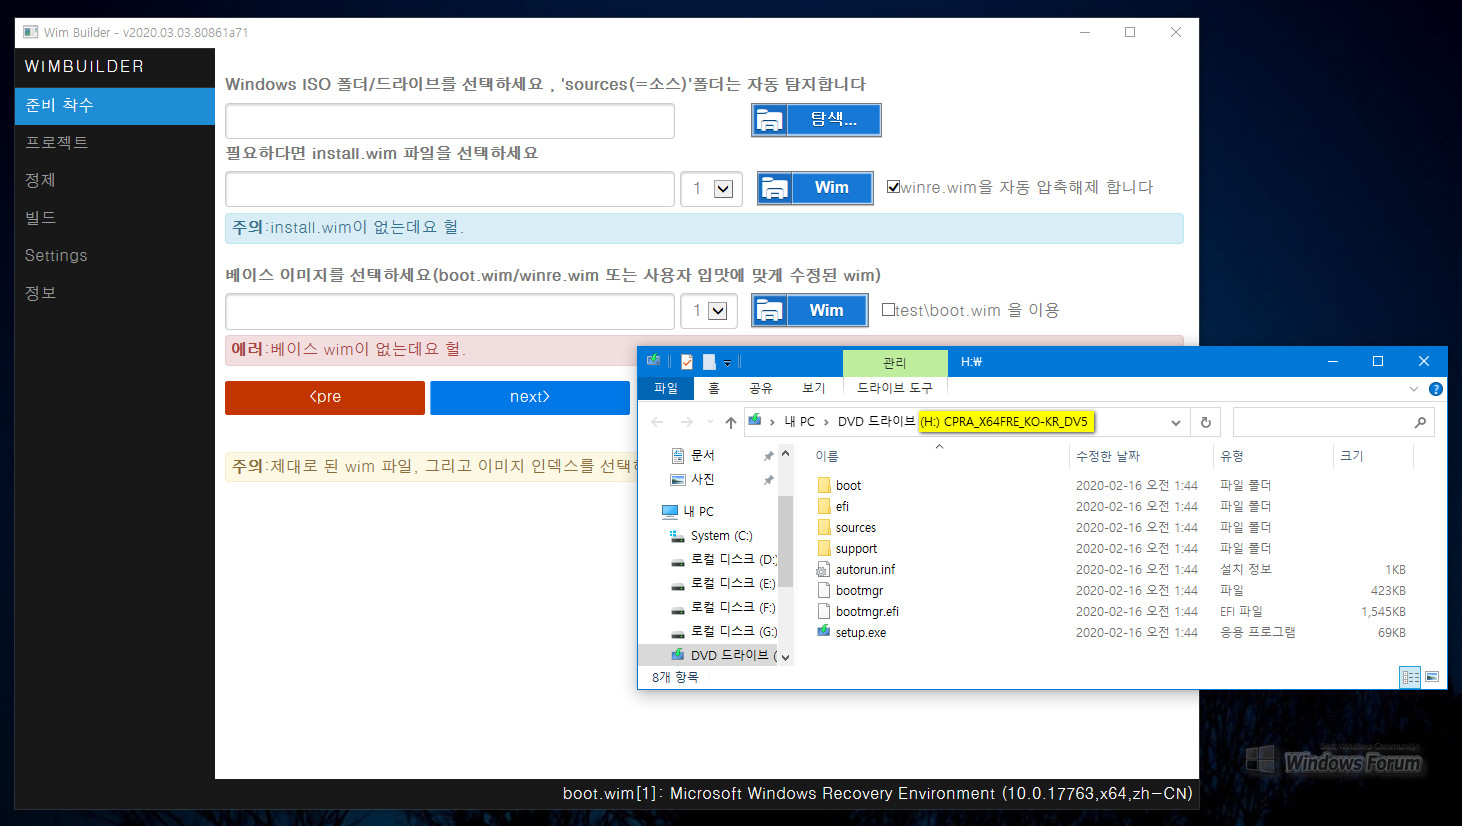This screenshot has width=1462, height=826.
Task: Click the Windows ISO folder path input
Action: [450, 121]
